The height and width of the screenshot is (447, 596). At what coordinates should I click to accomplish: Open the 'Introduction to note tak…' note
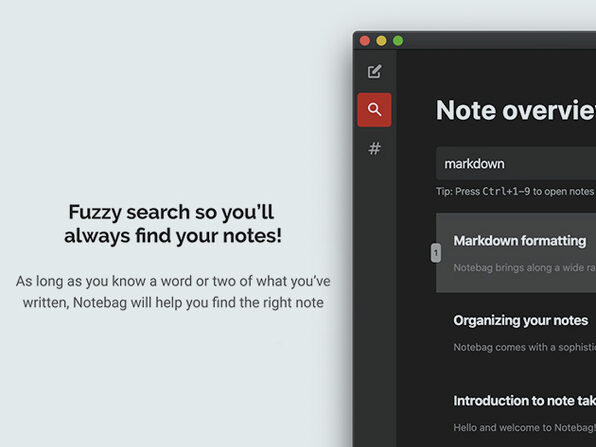click(x=525, y=401)
